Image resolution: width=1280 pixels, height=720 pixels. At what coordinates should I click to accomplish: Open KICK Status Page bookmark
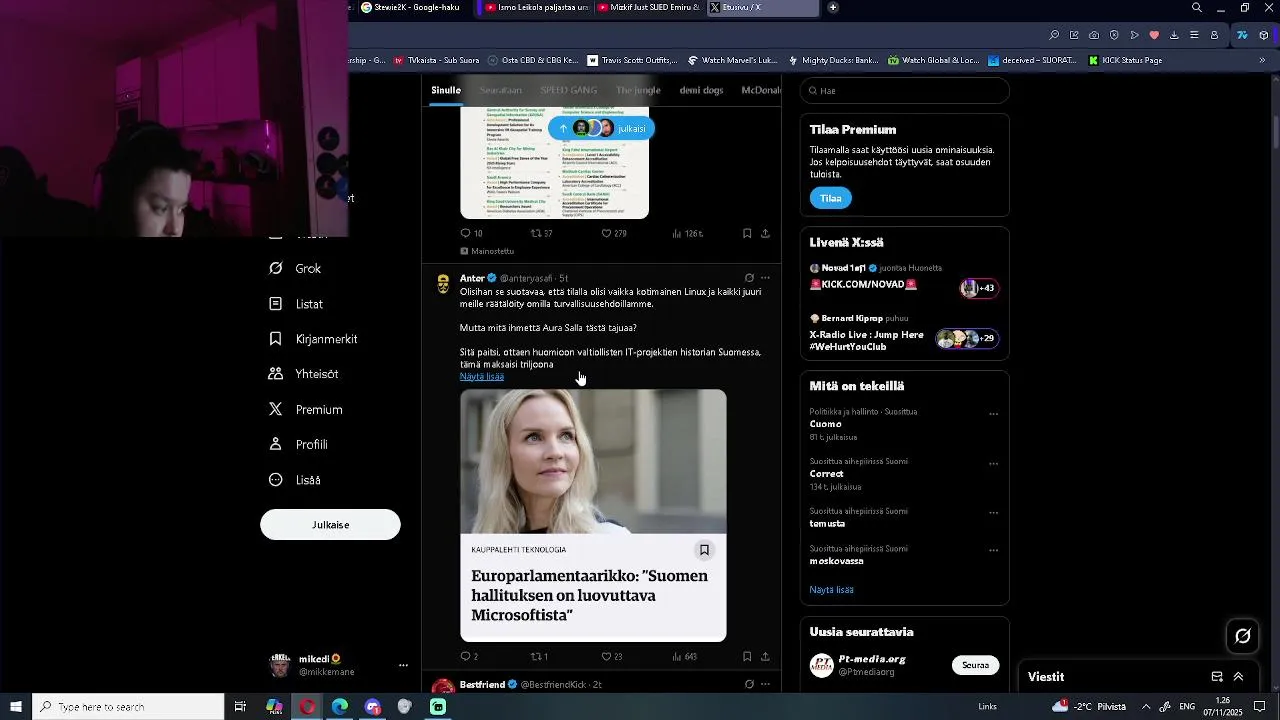click(x=1125, y=60)
